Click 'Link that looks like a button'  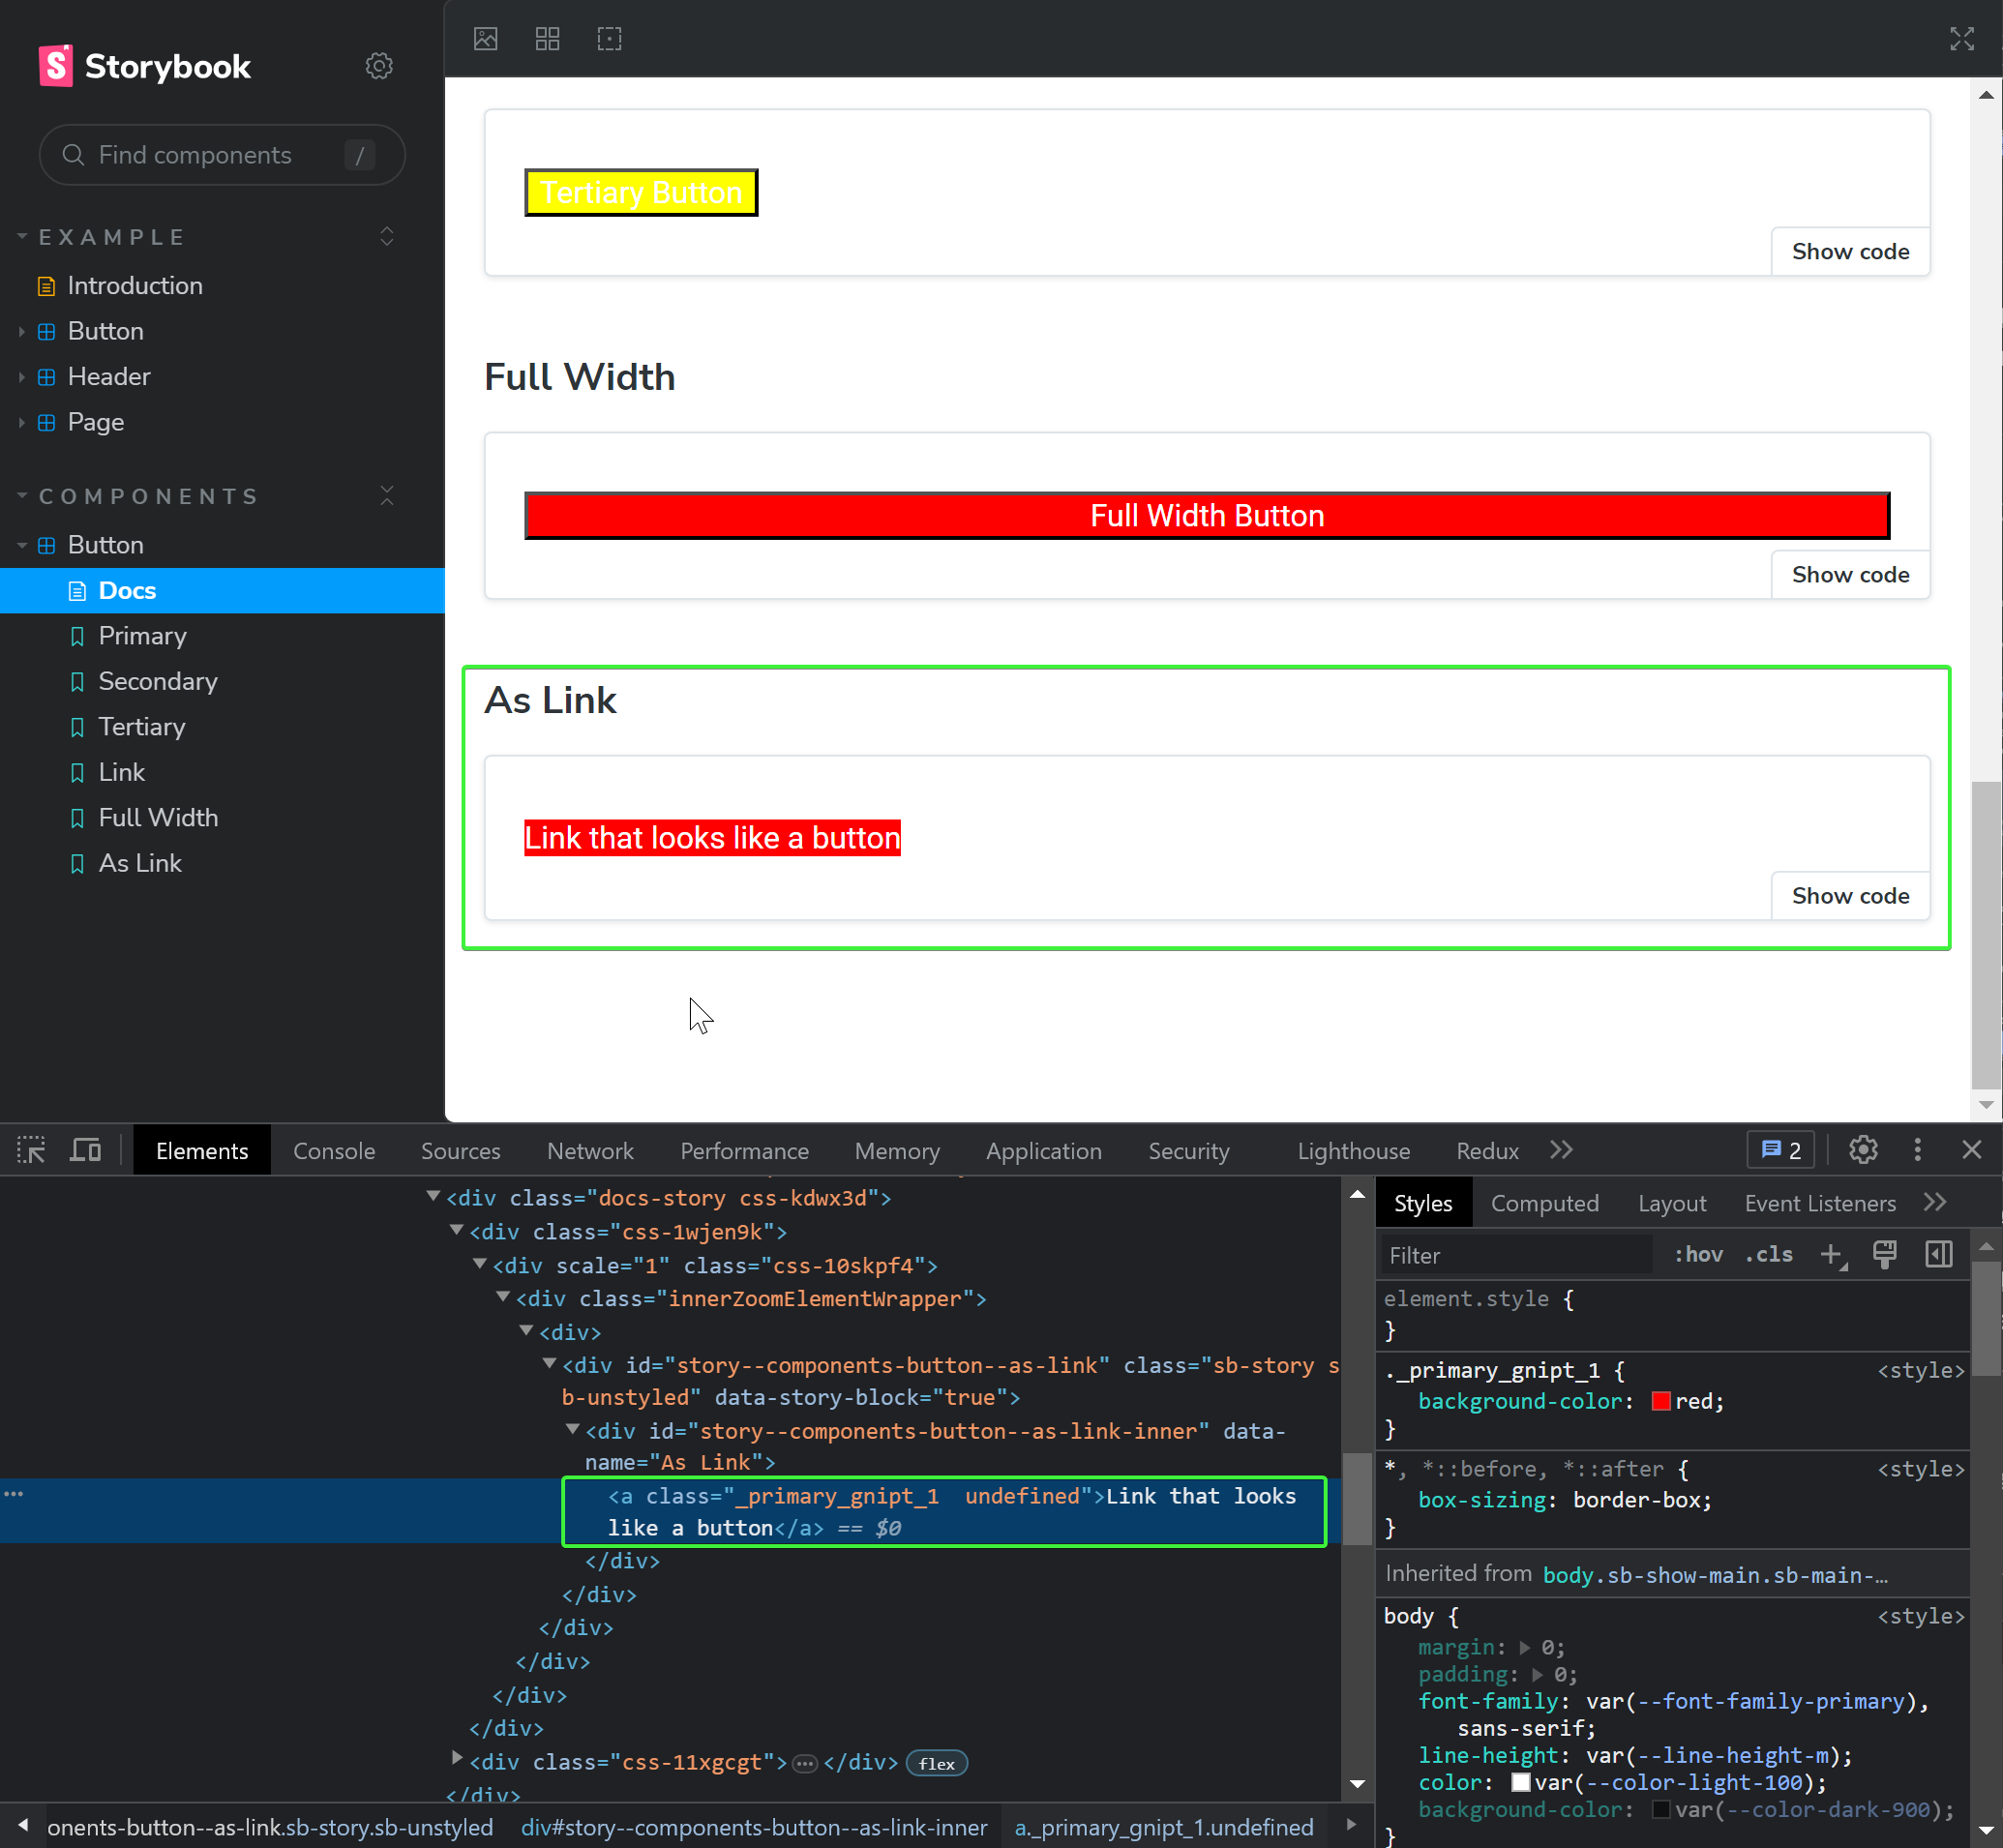point(712,837)
